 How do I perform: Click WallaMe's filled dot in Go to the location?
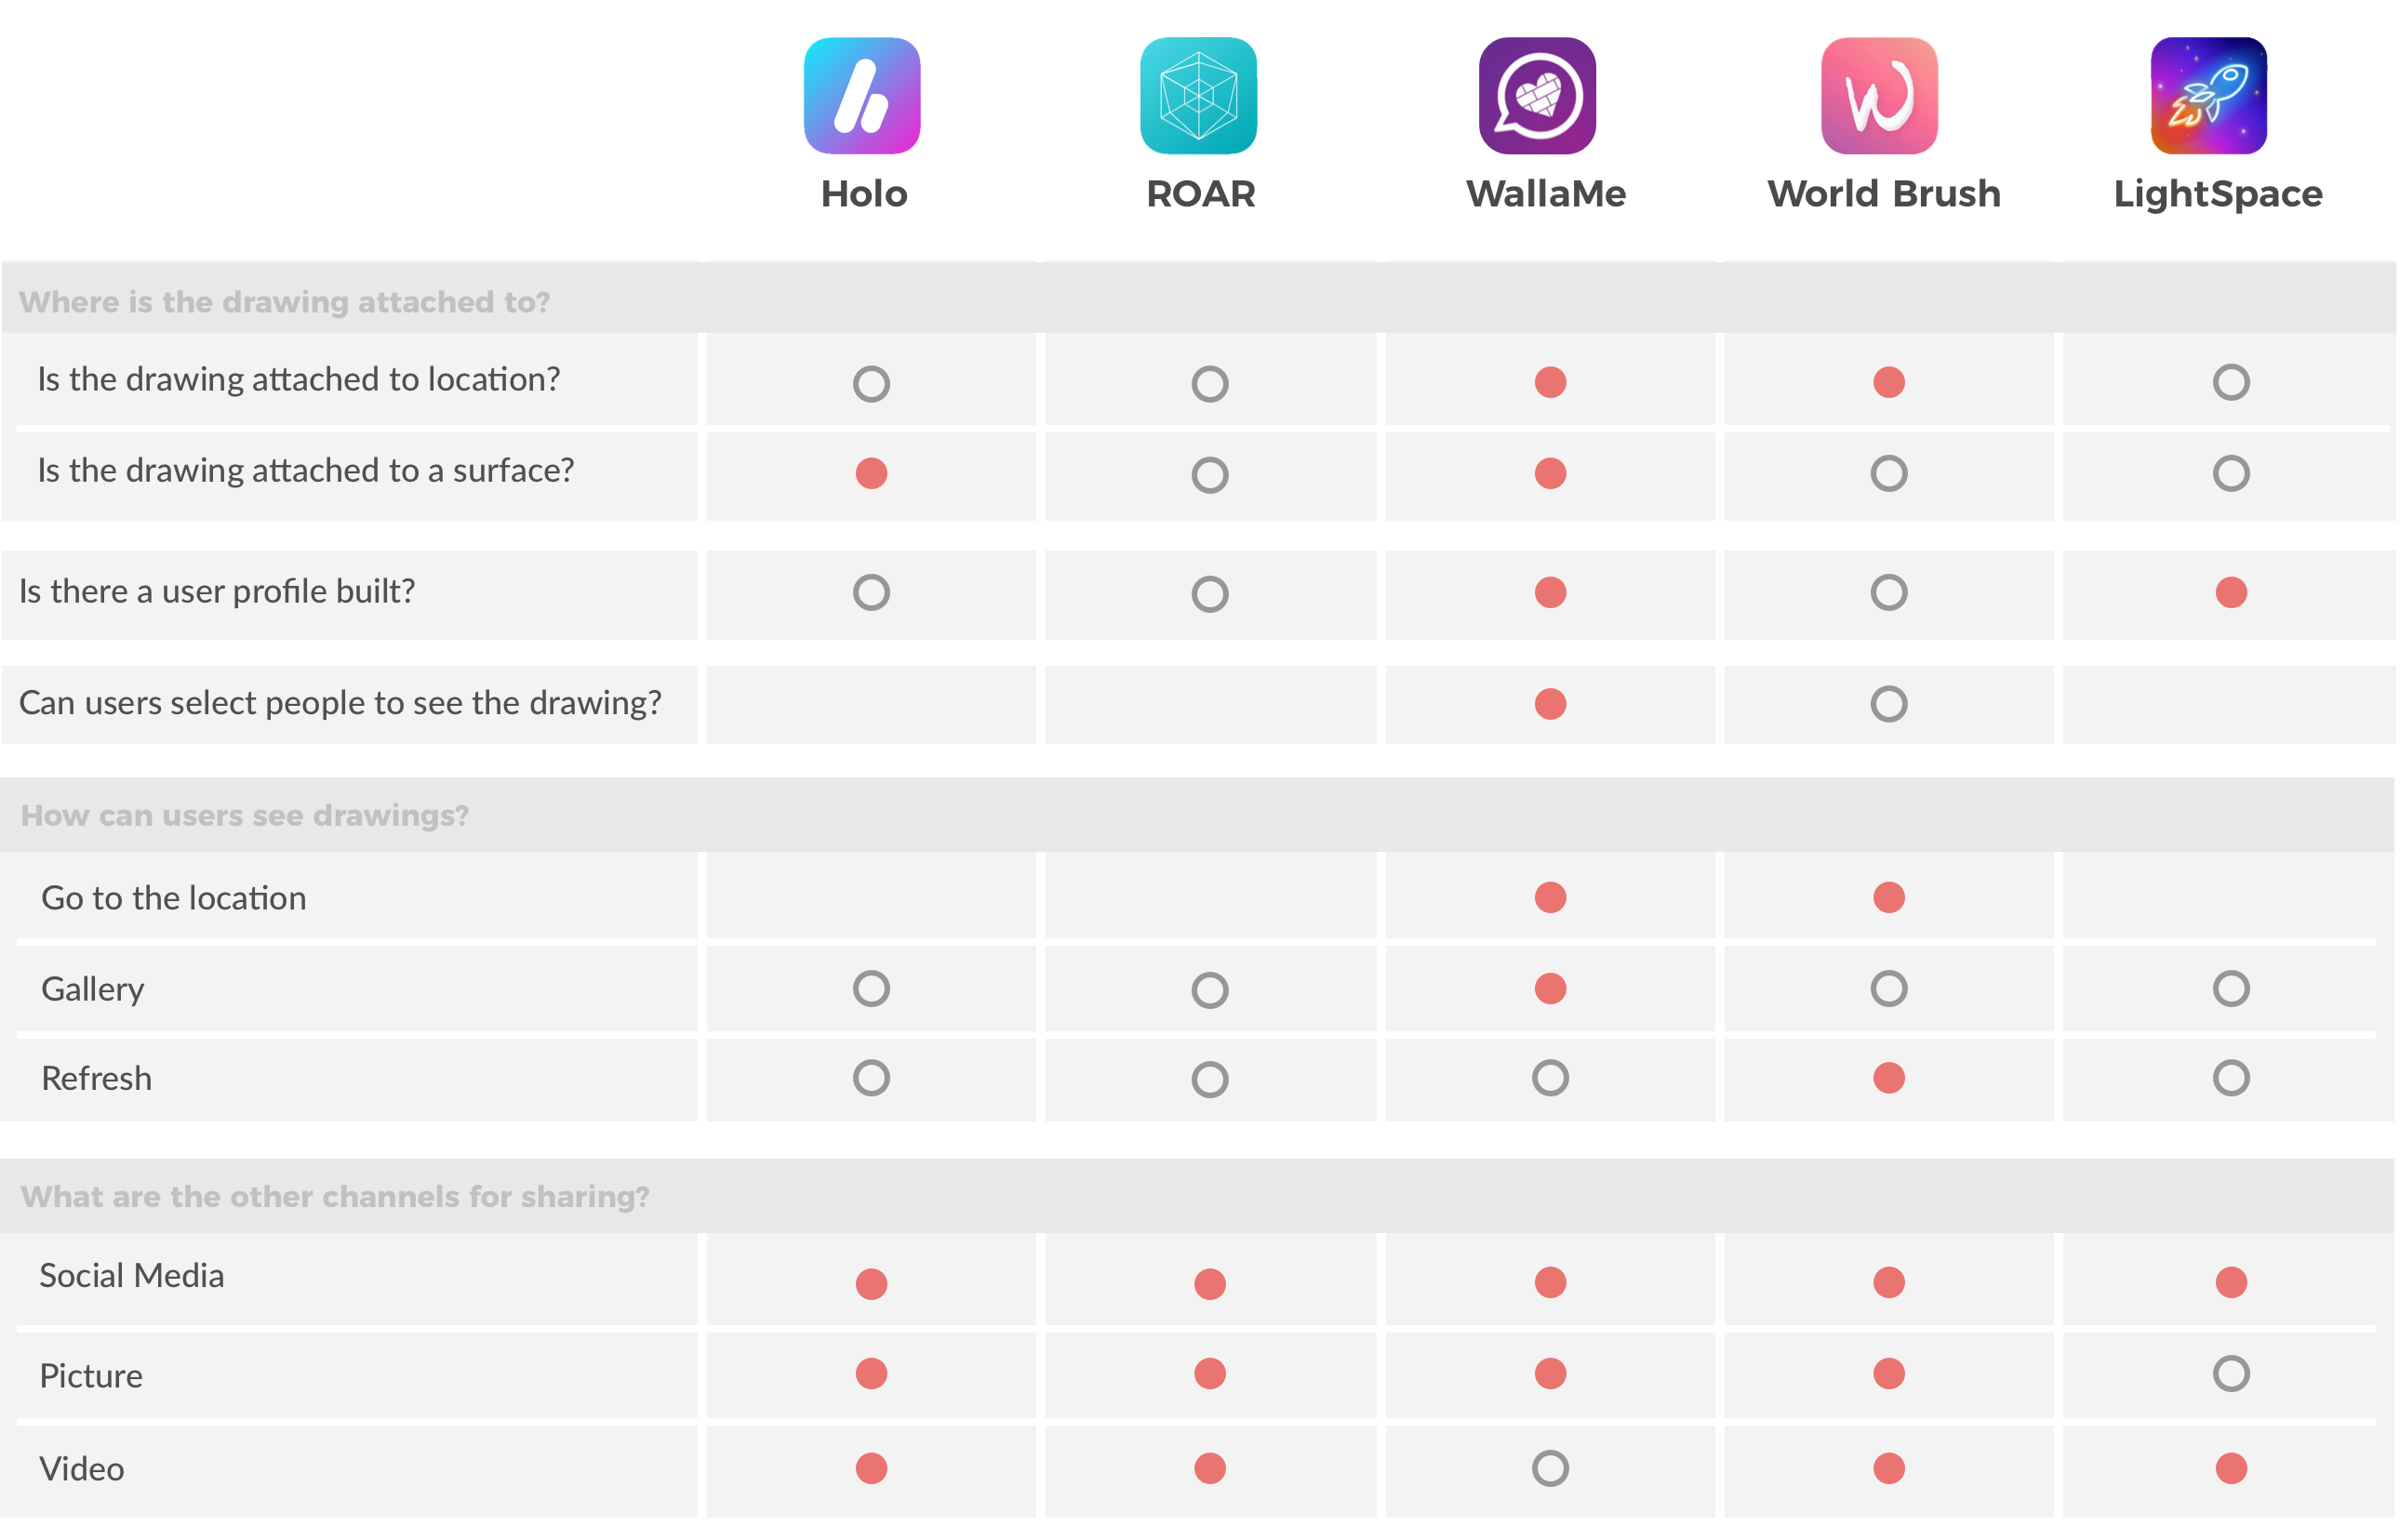[x=1550, y=897]
